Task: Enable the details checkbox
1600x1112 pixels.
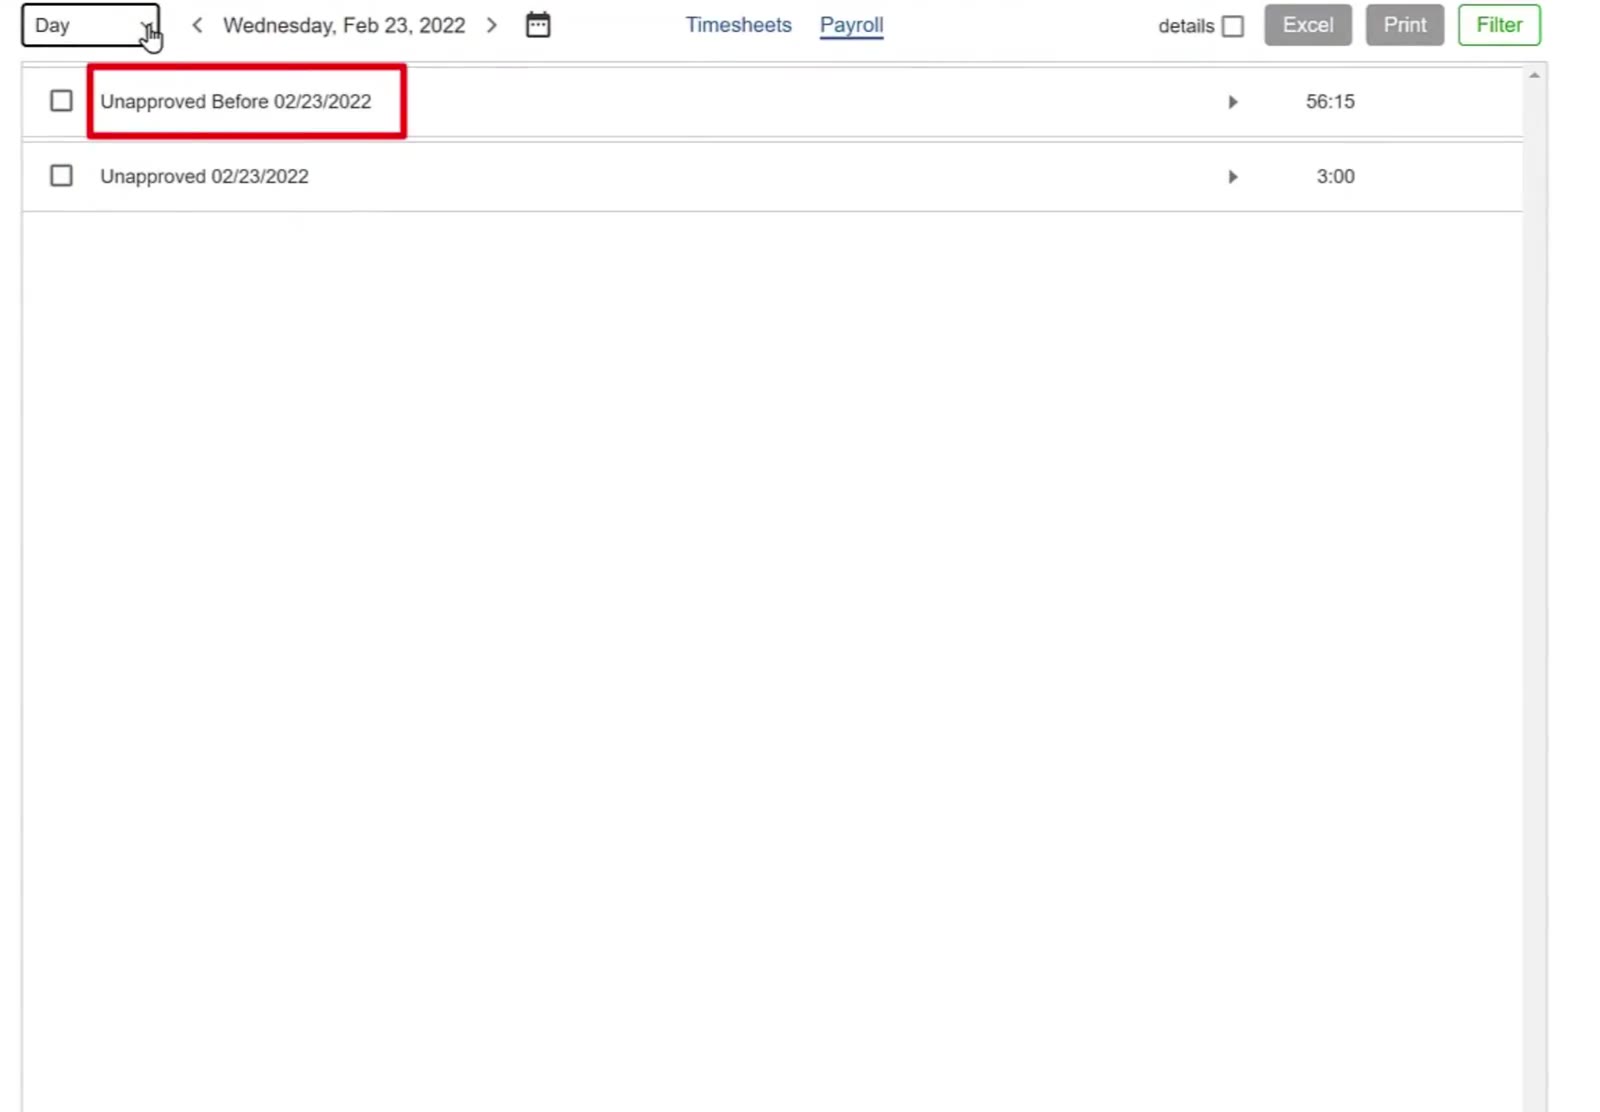Action: click(x=1233, y=26)
